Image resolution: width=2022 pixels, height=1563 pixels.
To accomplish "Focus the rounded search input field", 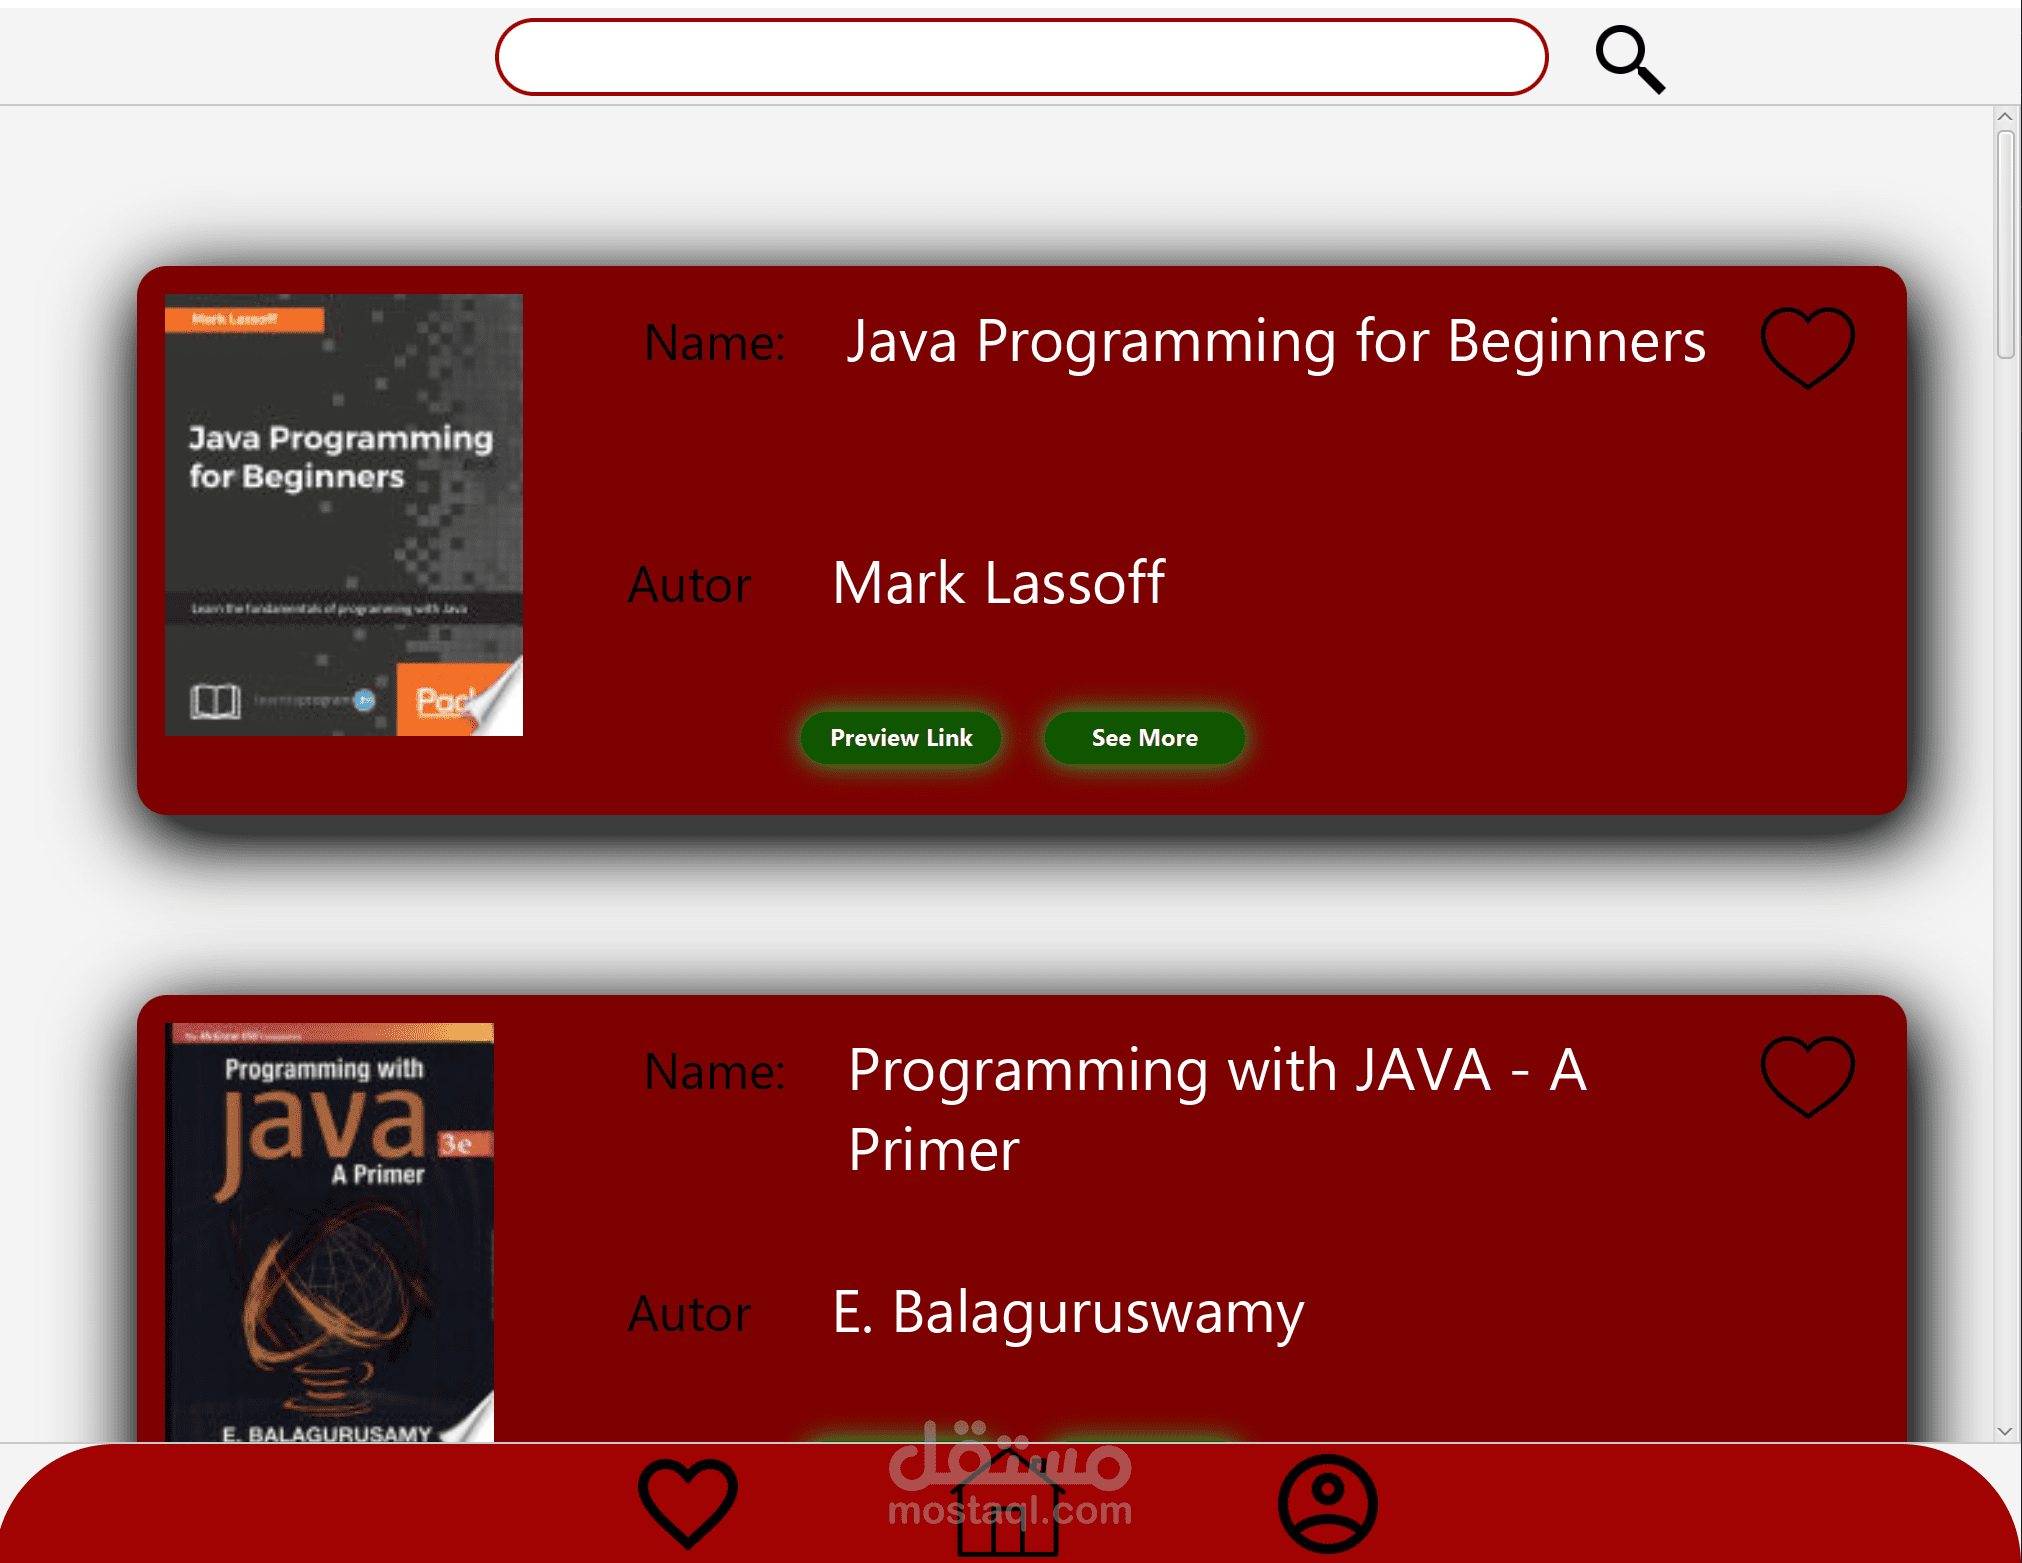I will point(1020,58).
